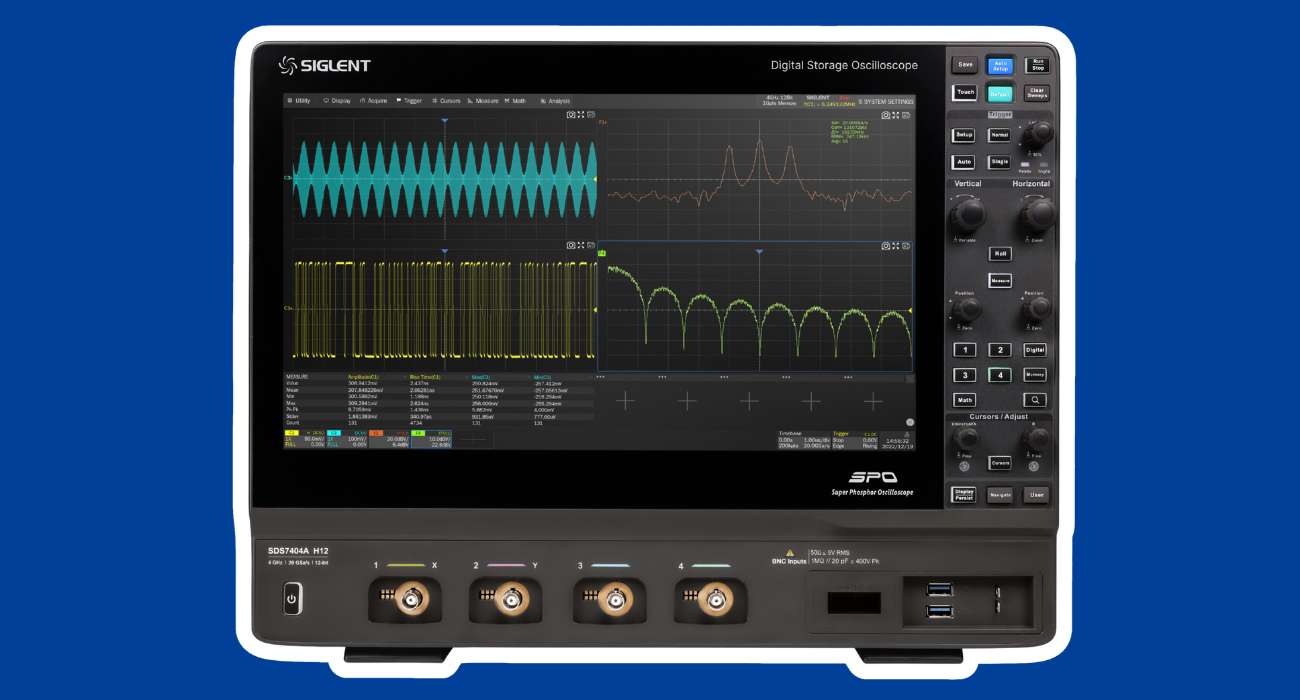
Task: Toggle channel 1 with its button
Action: [x=964, y=350]
